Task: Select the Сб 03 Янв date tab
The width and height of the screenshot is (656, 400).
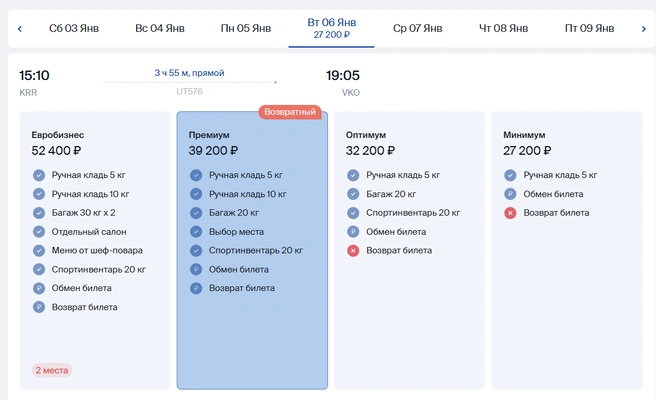Action: click(x=74, y=28)
